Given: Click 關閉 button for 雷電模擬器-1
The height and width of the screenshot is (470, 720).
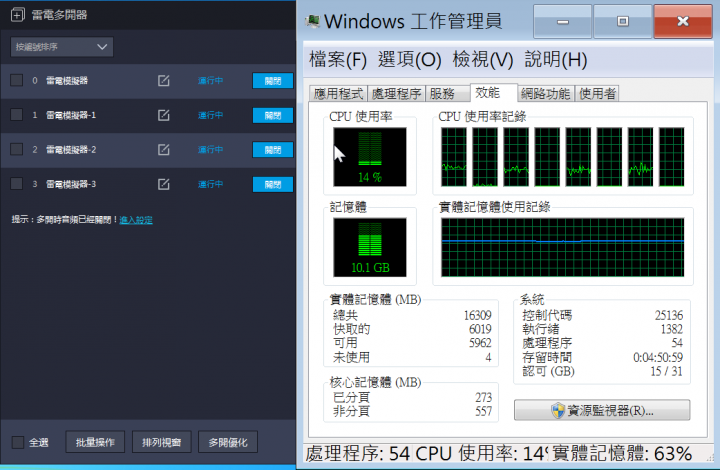Looking at the screenshot, I should pos(273,115).
